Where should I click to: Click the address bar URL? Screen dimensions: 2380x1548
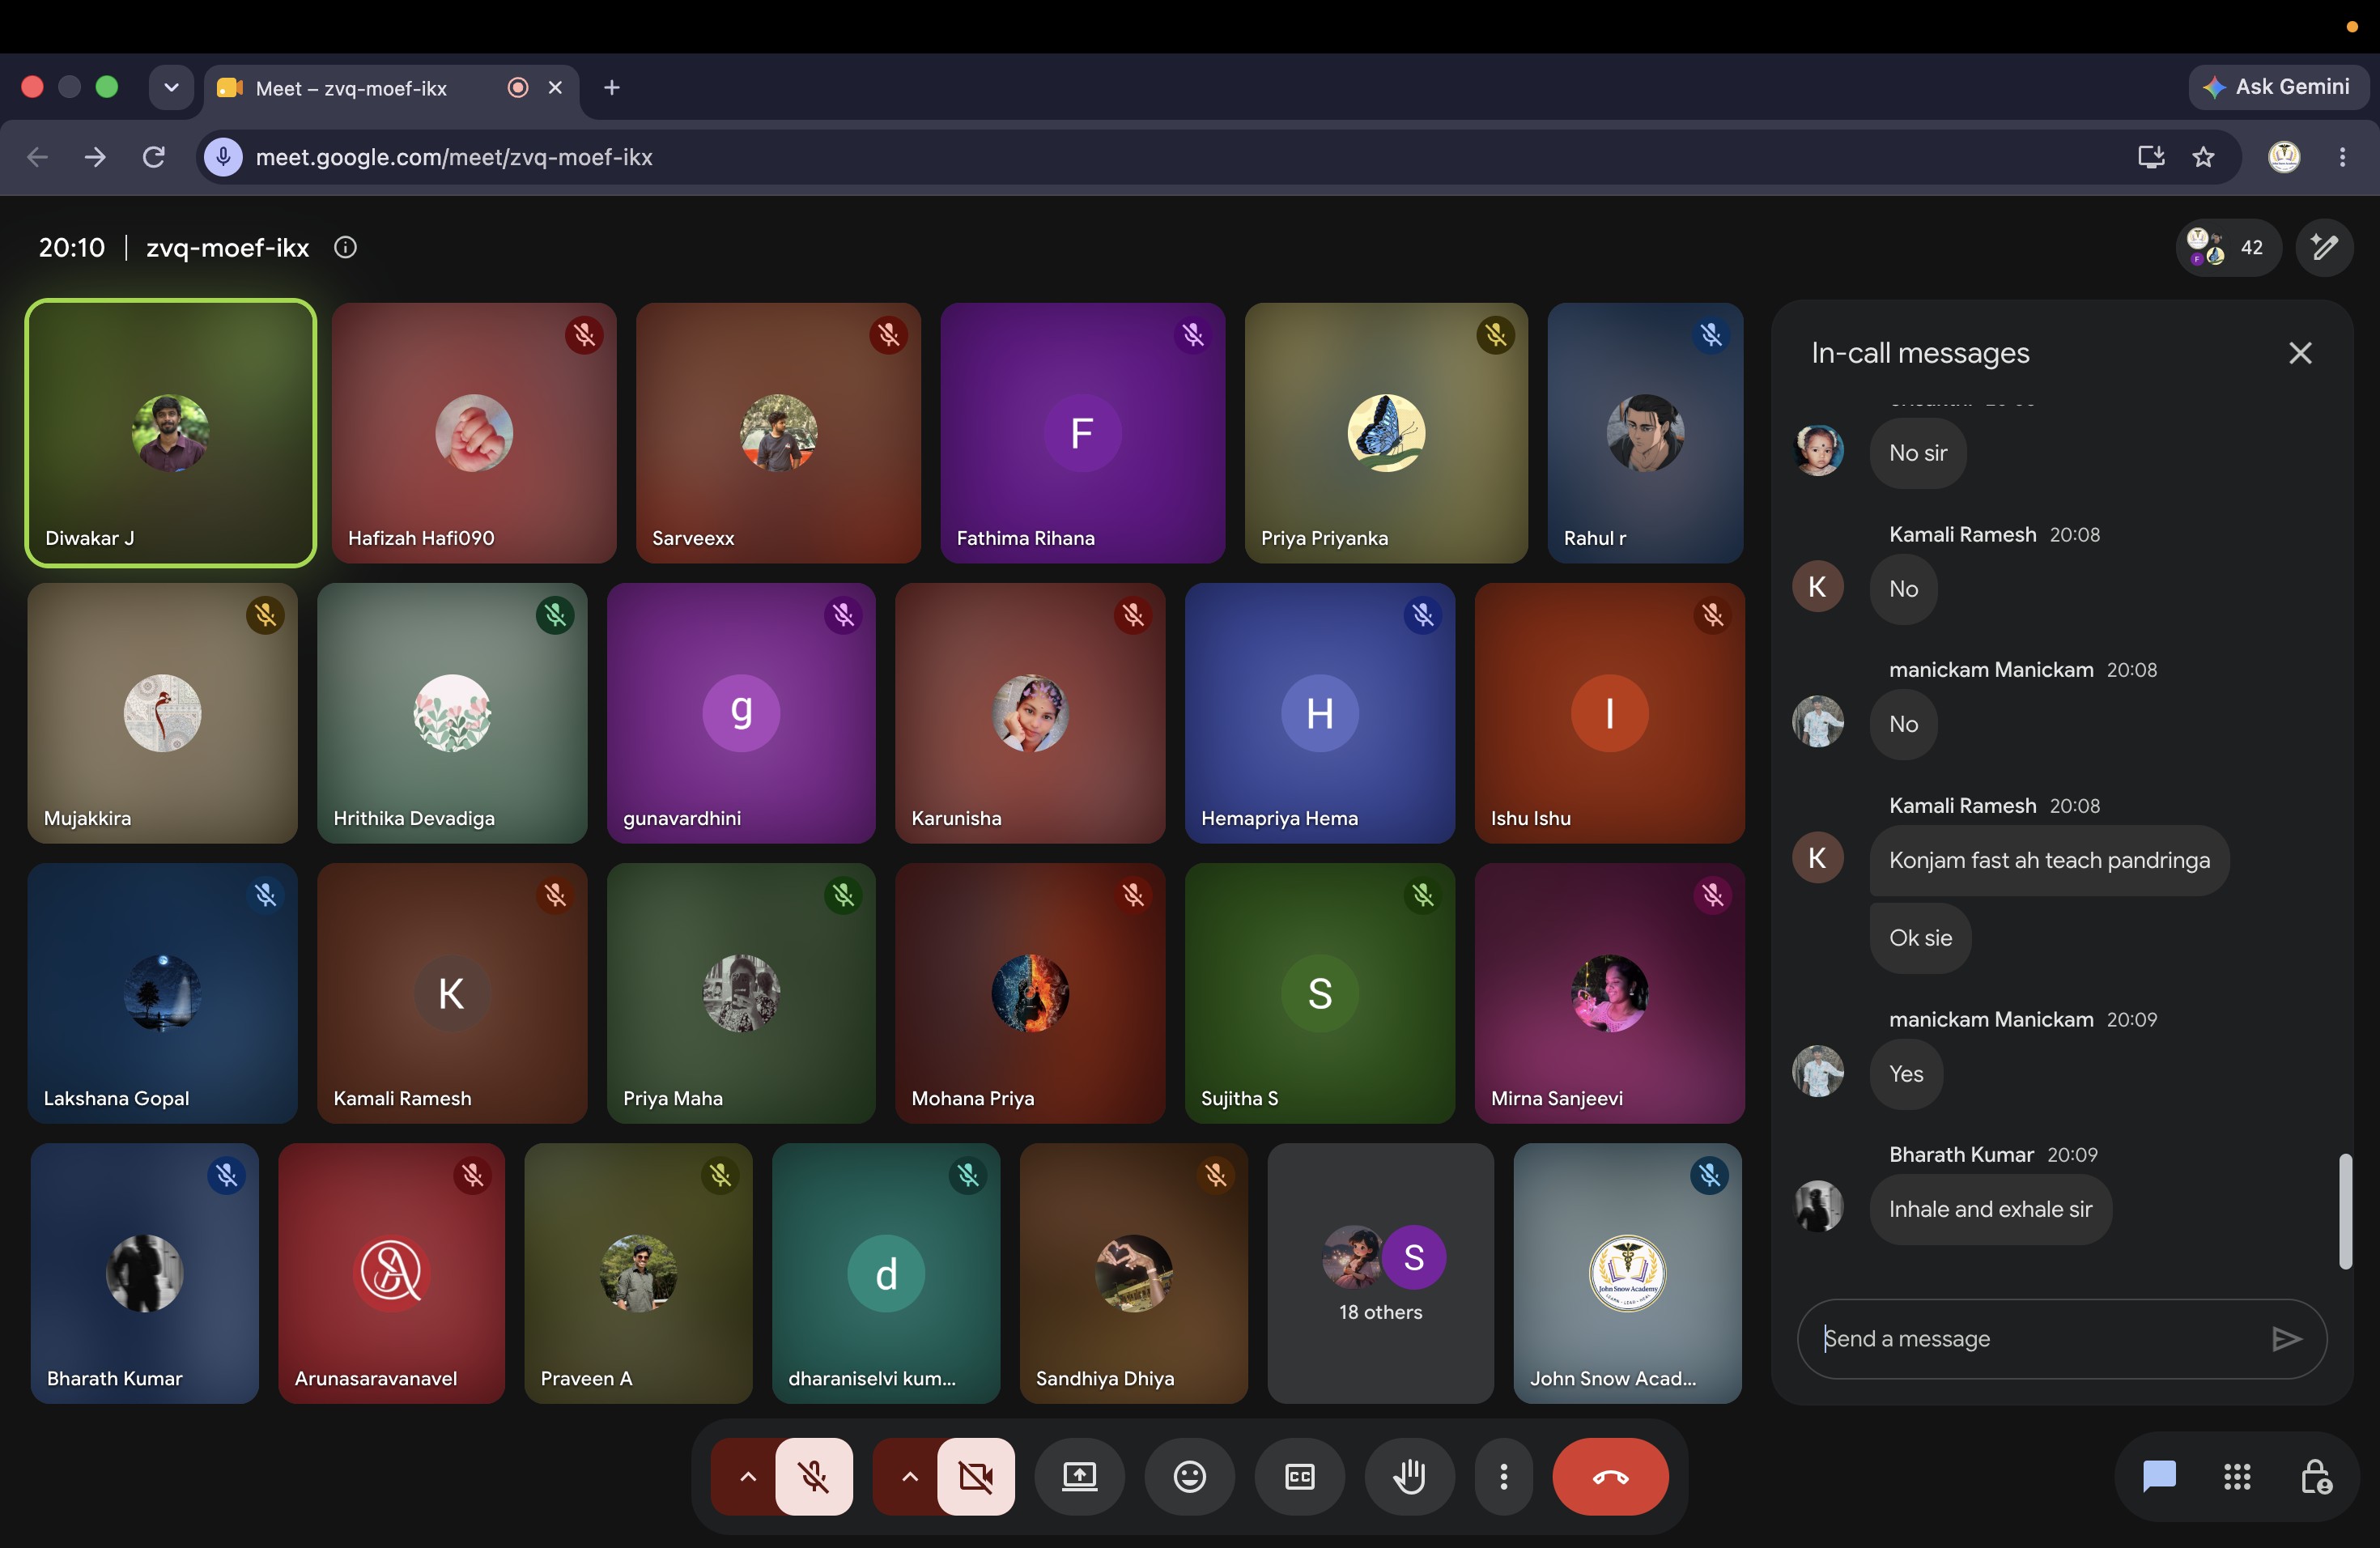pyautogui.click(x=454, y=157)
